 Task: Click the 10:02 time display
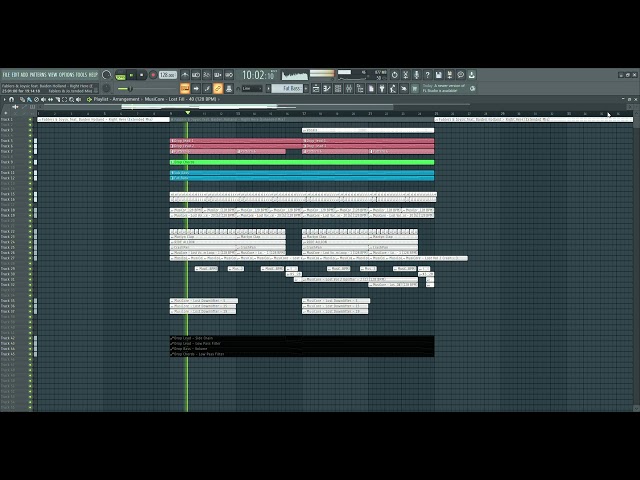(x=259, y=75)
